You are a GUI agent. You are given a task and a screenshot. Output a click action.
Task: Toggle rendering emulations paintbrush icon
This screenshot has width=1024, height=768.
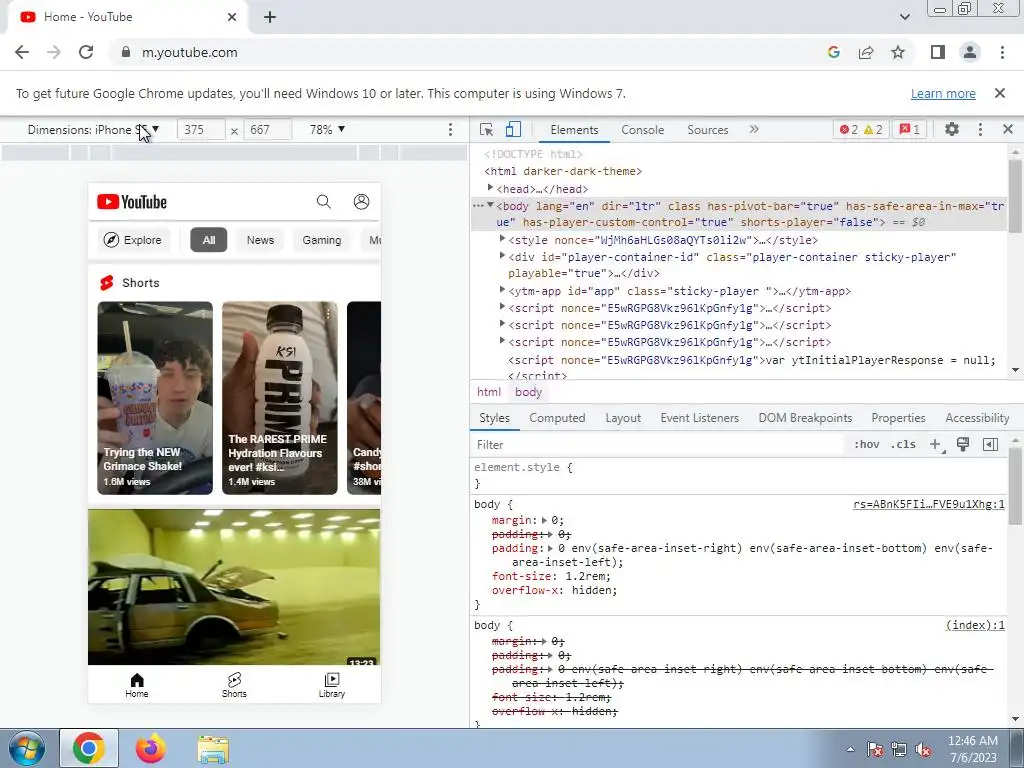tap(963, 445)
